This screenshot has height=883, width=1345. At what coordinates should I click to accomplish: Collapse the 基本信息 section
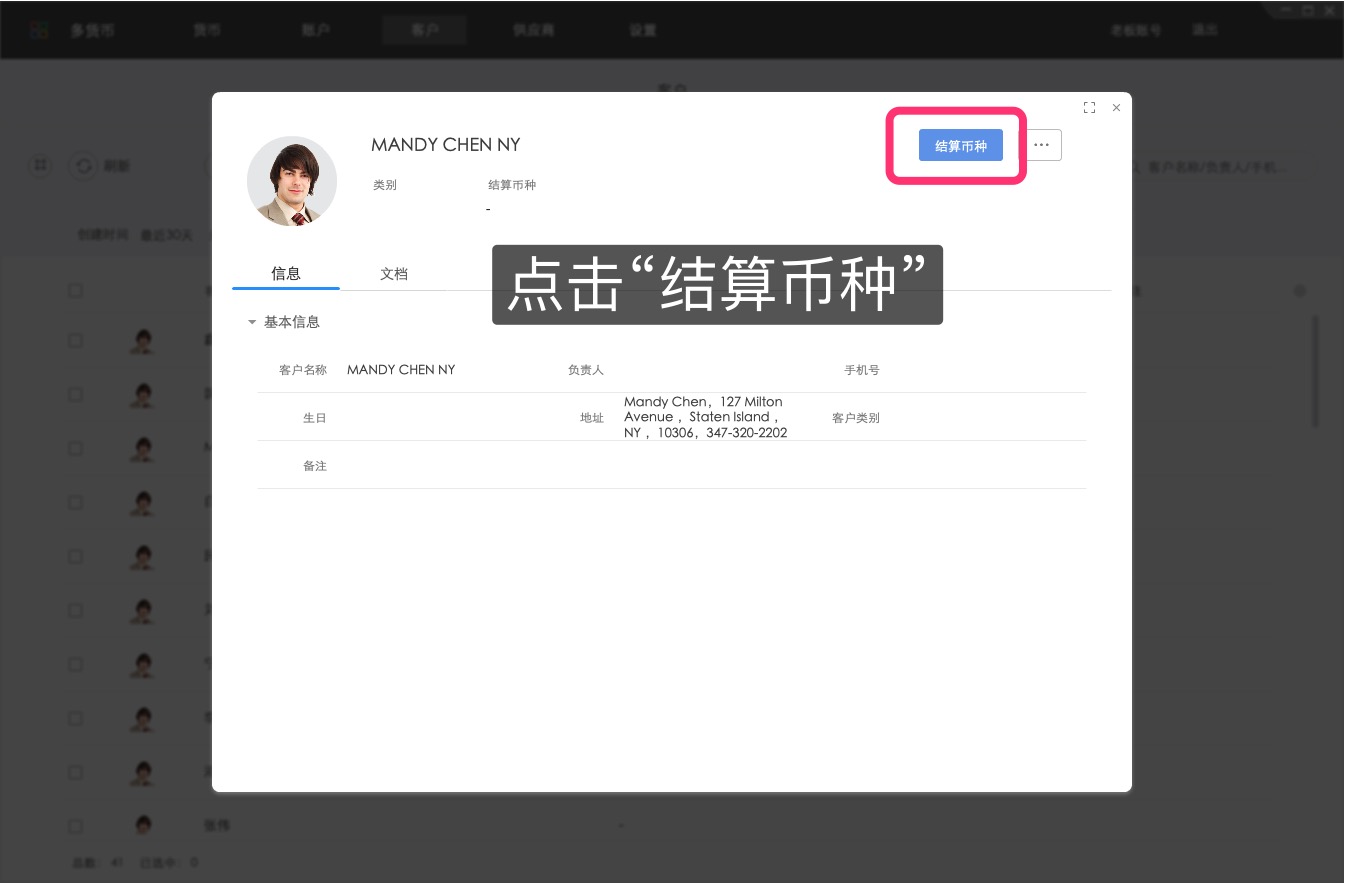tap(252, 322)
